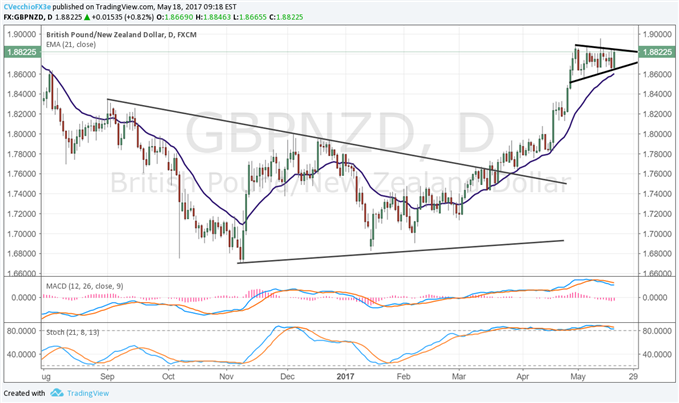The width and height of the screenshot is (679, 403).
Task: Click the Feb label on time axis
Action: [403, 377]
